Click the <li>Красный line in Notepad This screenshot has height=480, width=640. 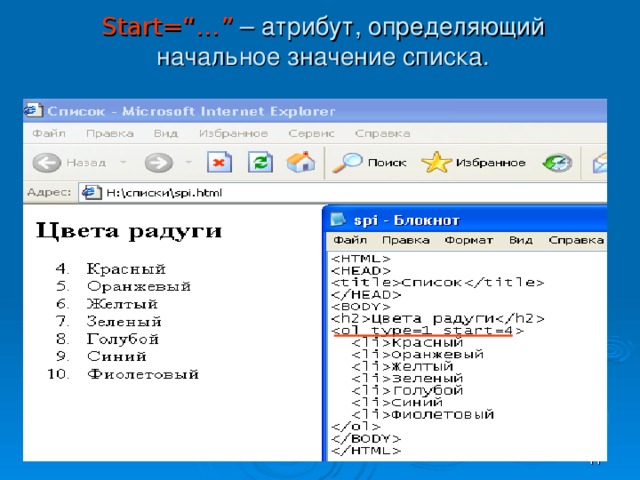(407, 342)
